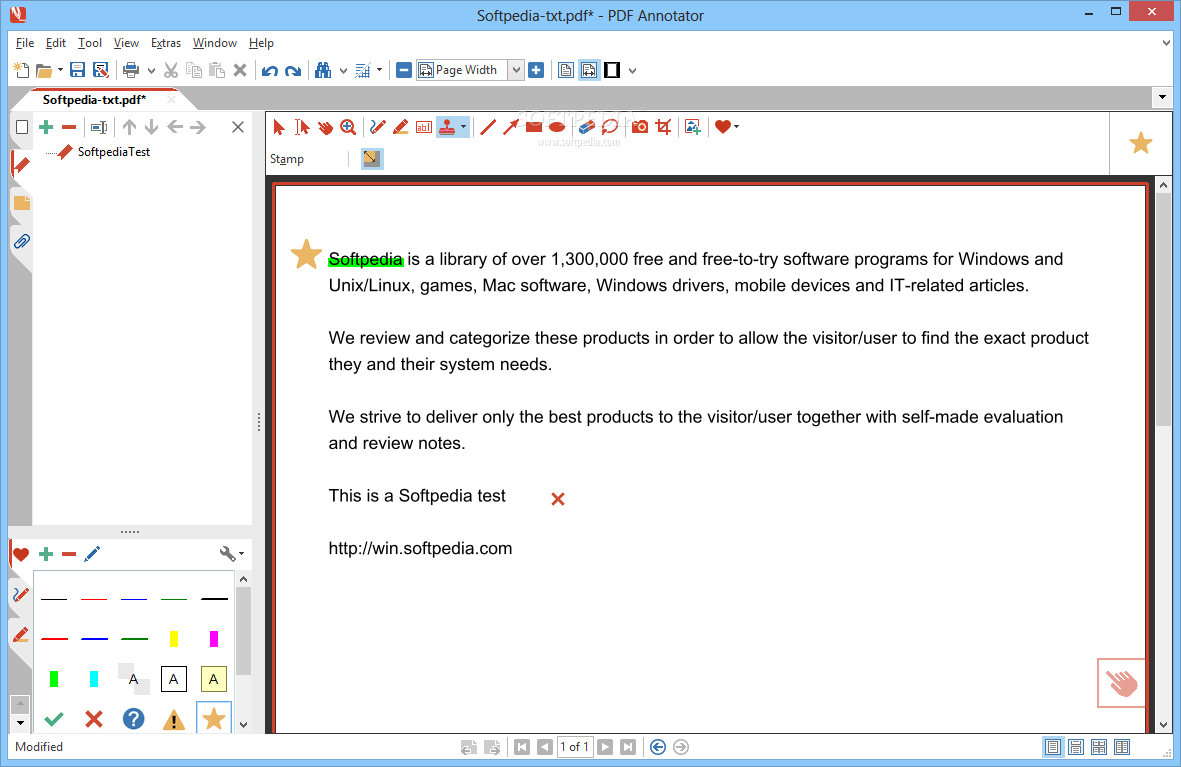Choose the straight Line drawing tool
Image resolution: width=1181 pixels, height=767 pixels.
tap(488, 127)
